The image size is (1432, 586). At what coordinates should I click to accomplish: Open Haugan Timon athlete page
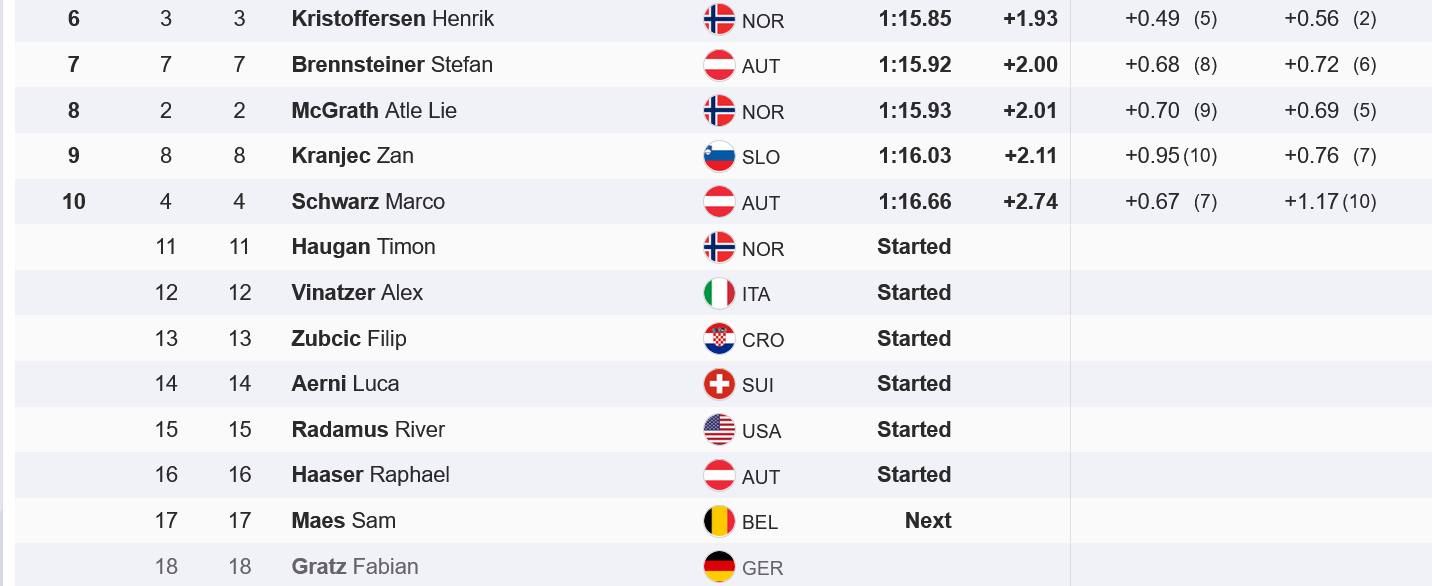[363, 247]
